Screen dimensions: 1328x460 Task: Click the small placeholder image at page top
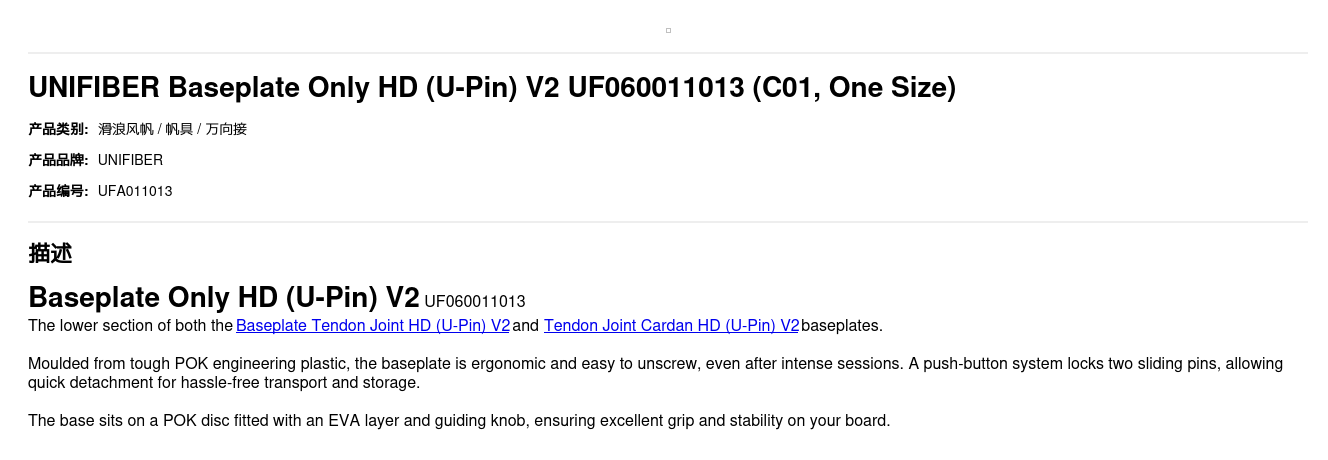pyautogui.click(x=668, y=31)
